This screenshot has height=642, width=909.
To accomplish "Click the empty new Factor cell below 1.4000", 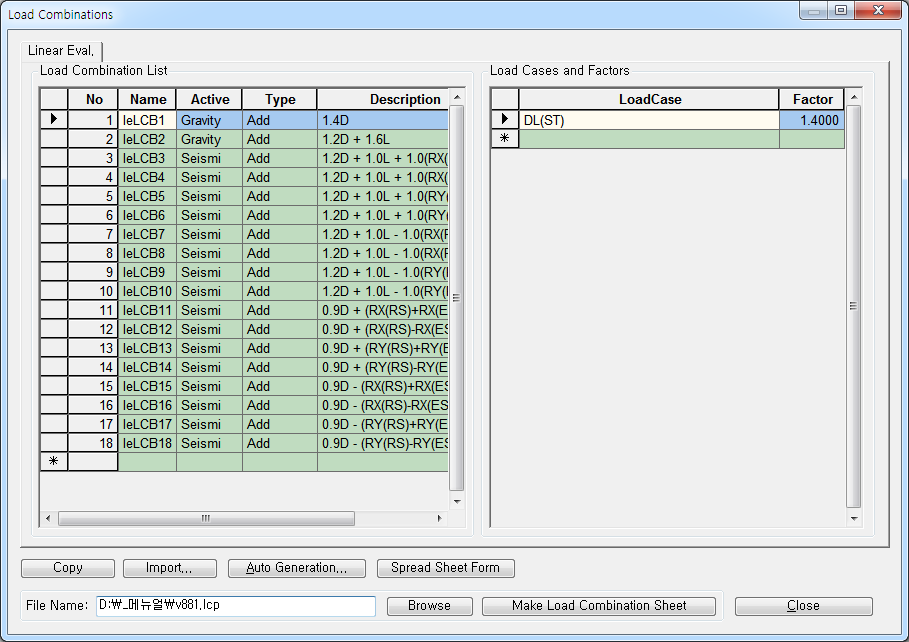I will 812,139.
